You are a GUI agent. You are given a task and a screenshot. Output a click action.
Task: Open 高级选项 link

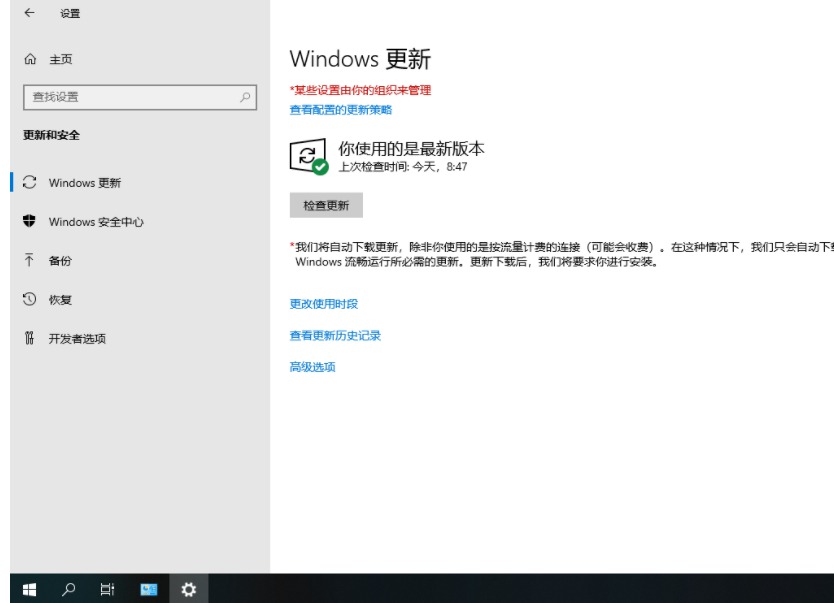(x=312, y=367)
